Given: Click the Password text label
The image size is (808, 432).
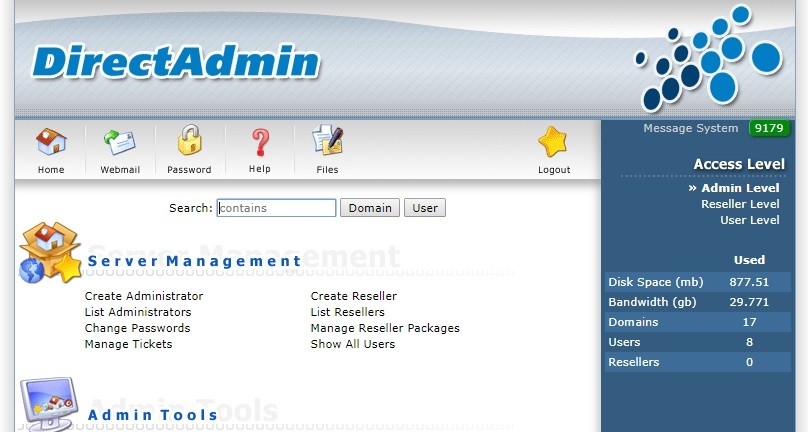Looking at the screenshot, I should 189,170.
